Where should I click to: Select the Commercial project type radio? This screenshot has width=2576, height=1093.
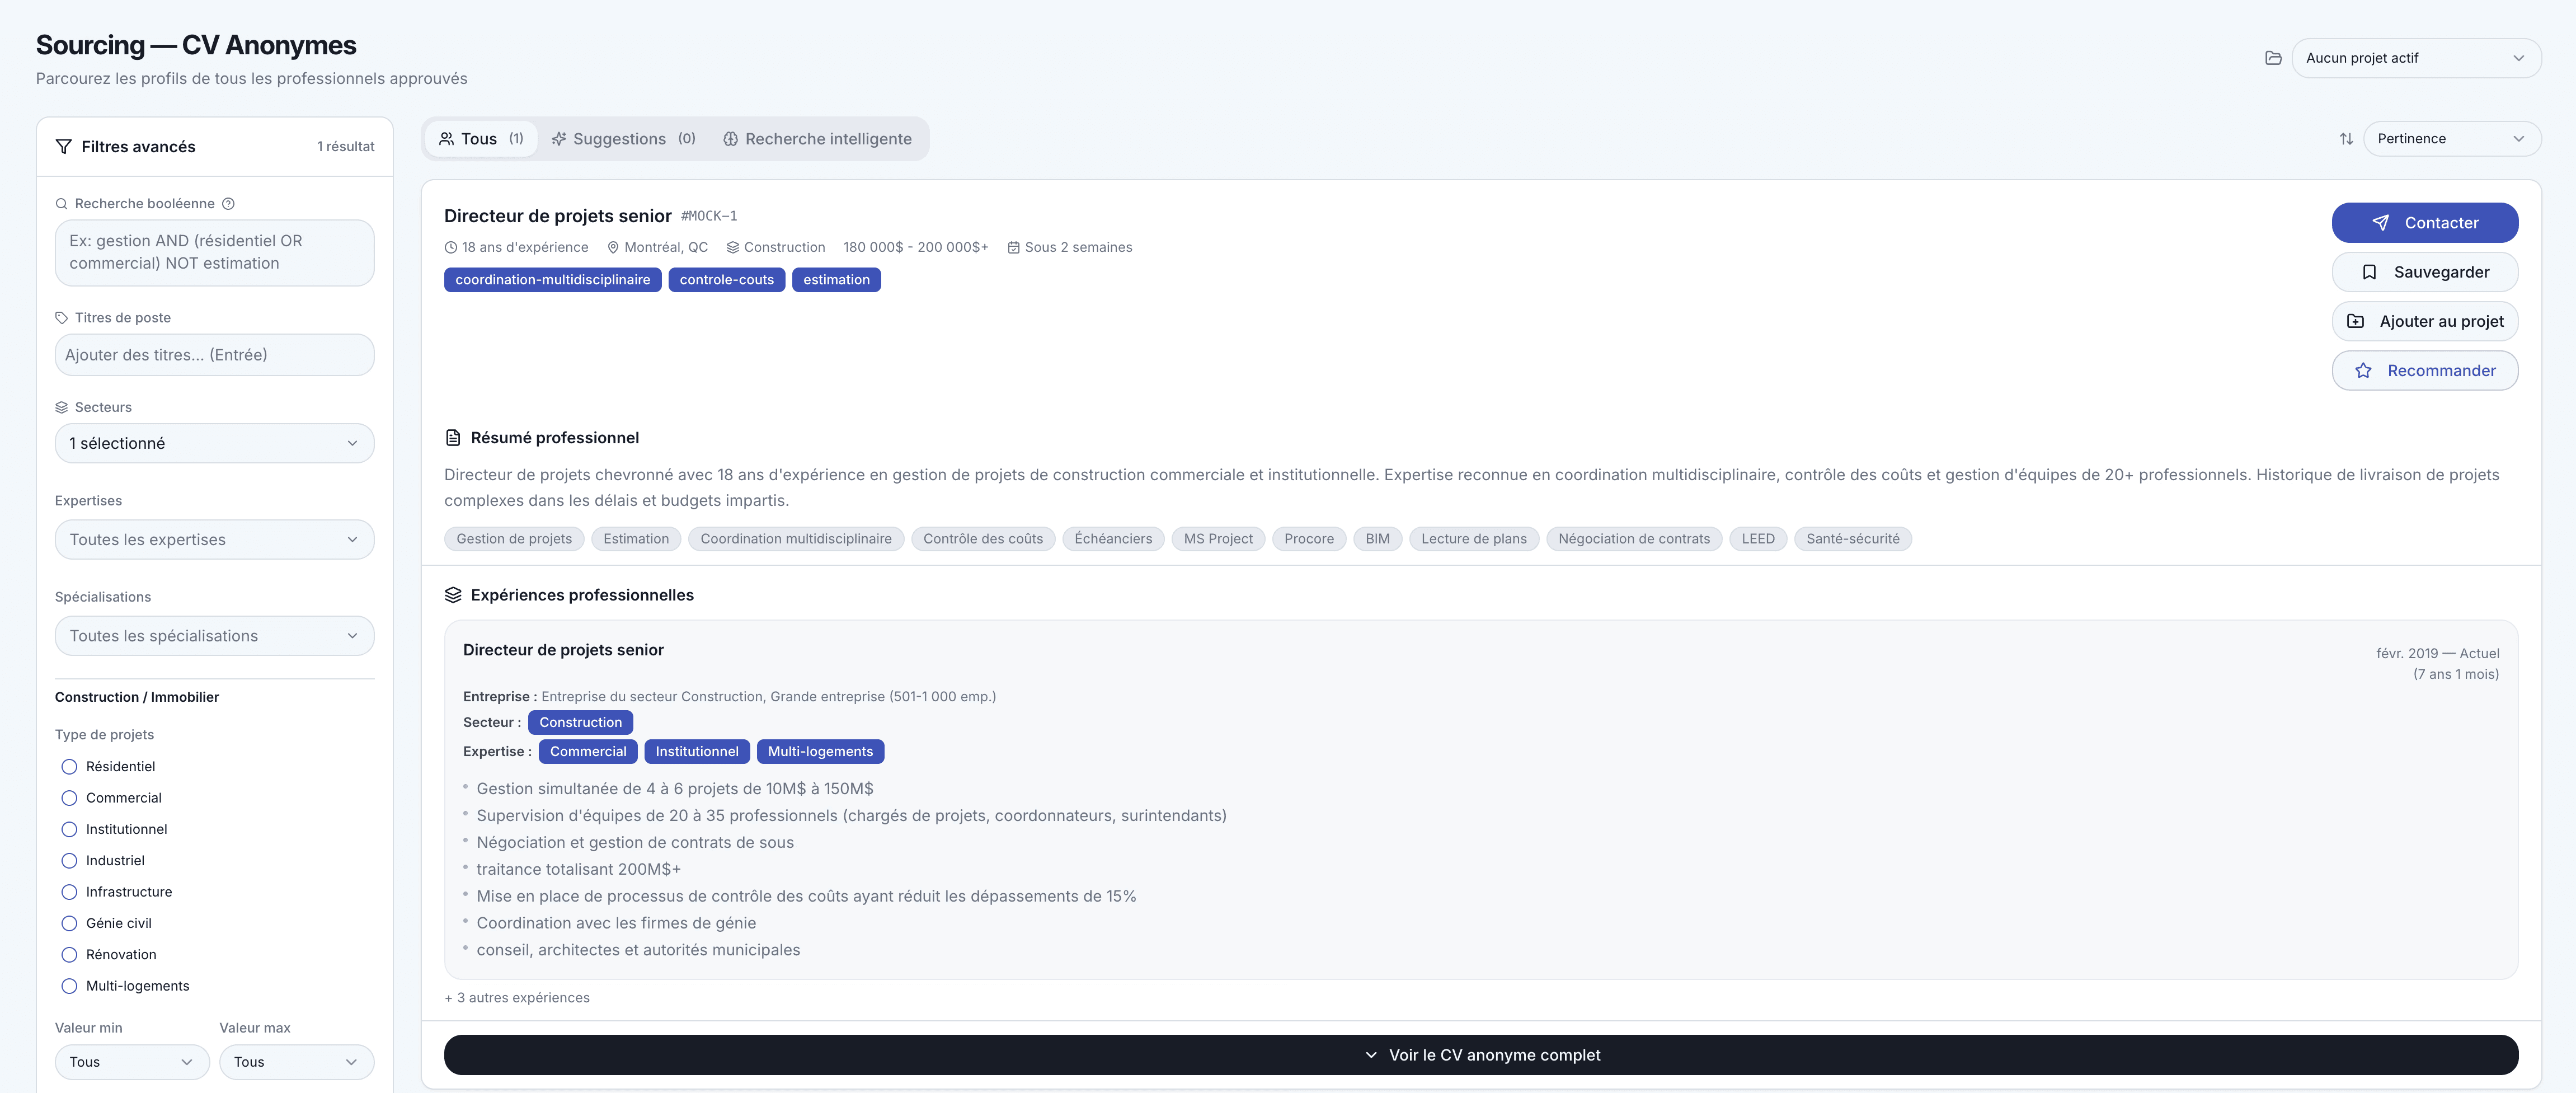point(69,798)
